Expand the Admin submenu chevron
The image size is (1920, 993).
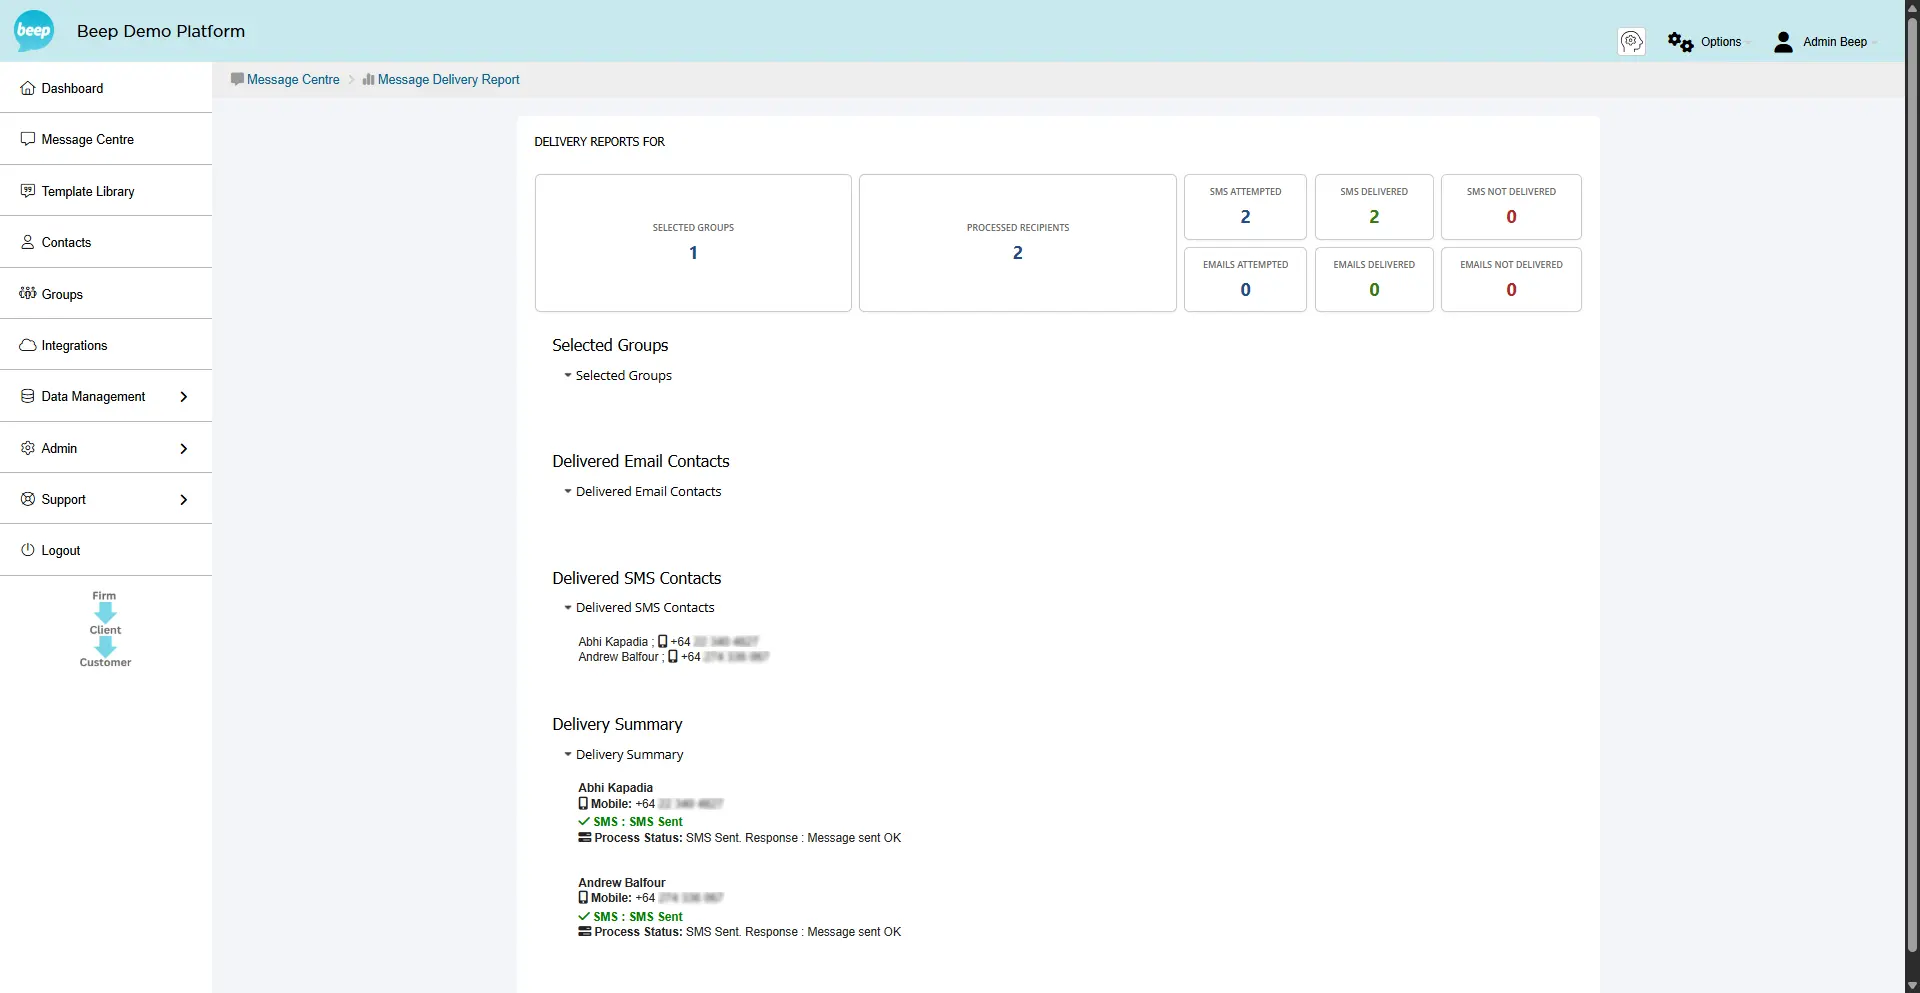click(184, 448)
